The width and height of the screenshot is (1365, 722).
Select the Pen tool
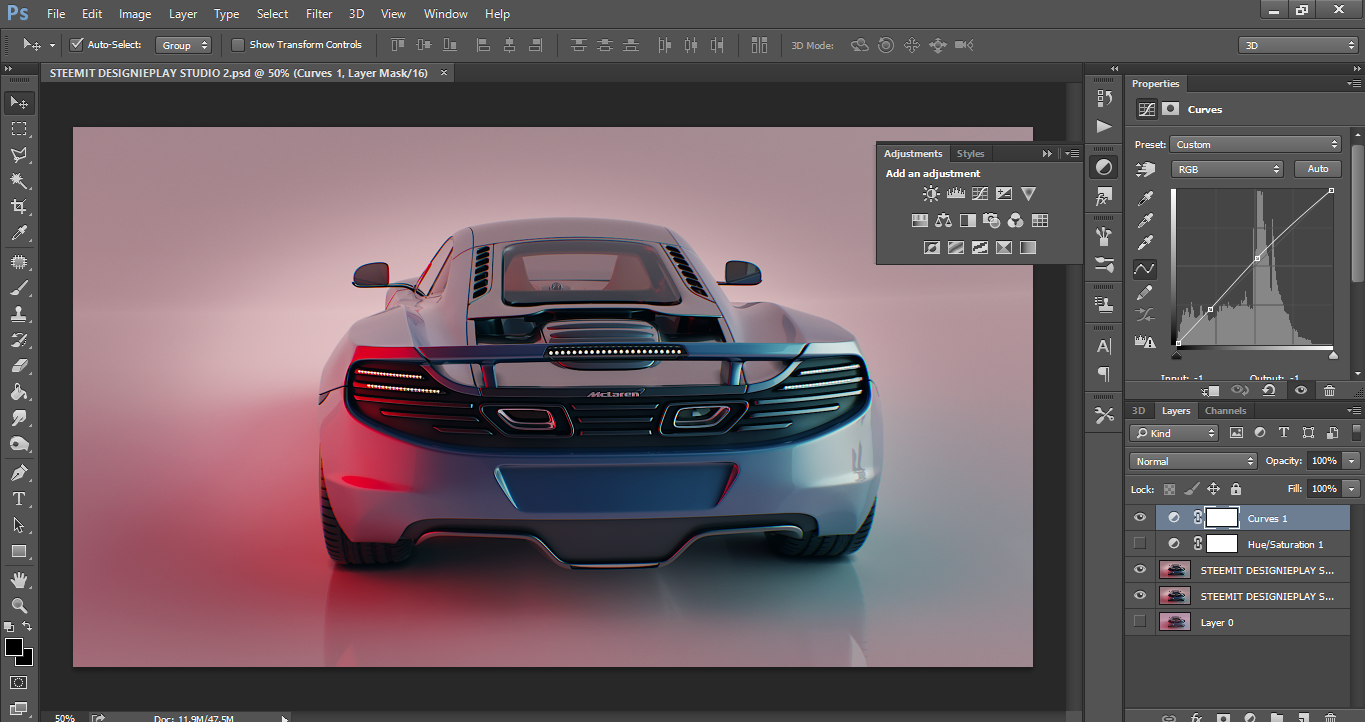(x=19, y=472)
